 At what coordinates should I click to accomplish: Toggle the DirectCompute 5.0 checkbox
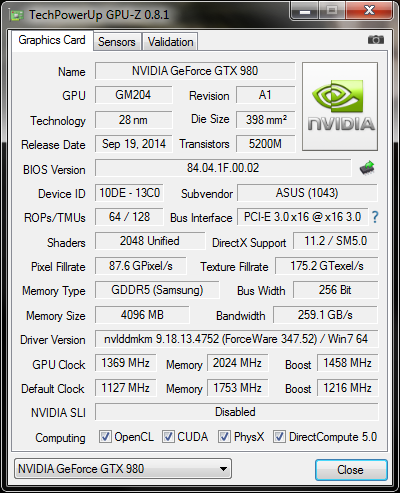click(x=279, y=437)
